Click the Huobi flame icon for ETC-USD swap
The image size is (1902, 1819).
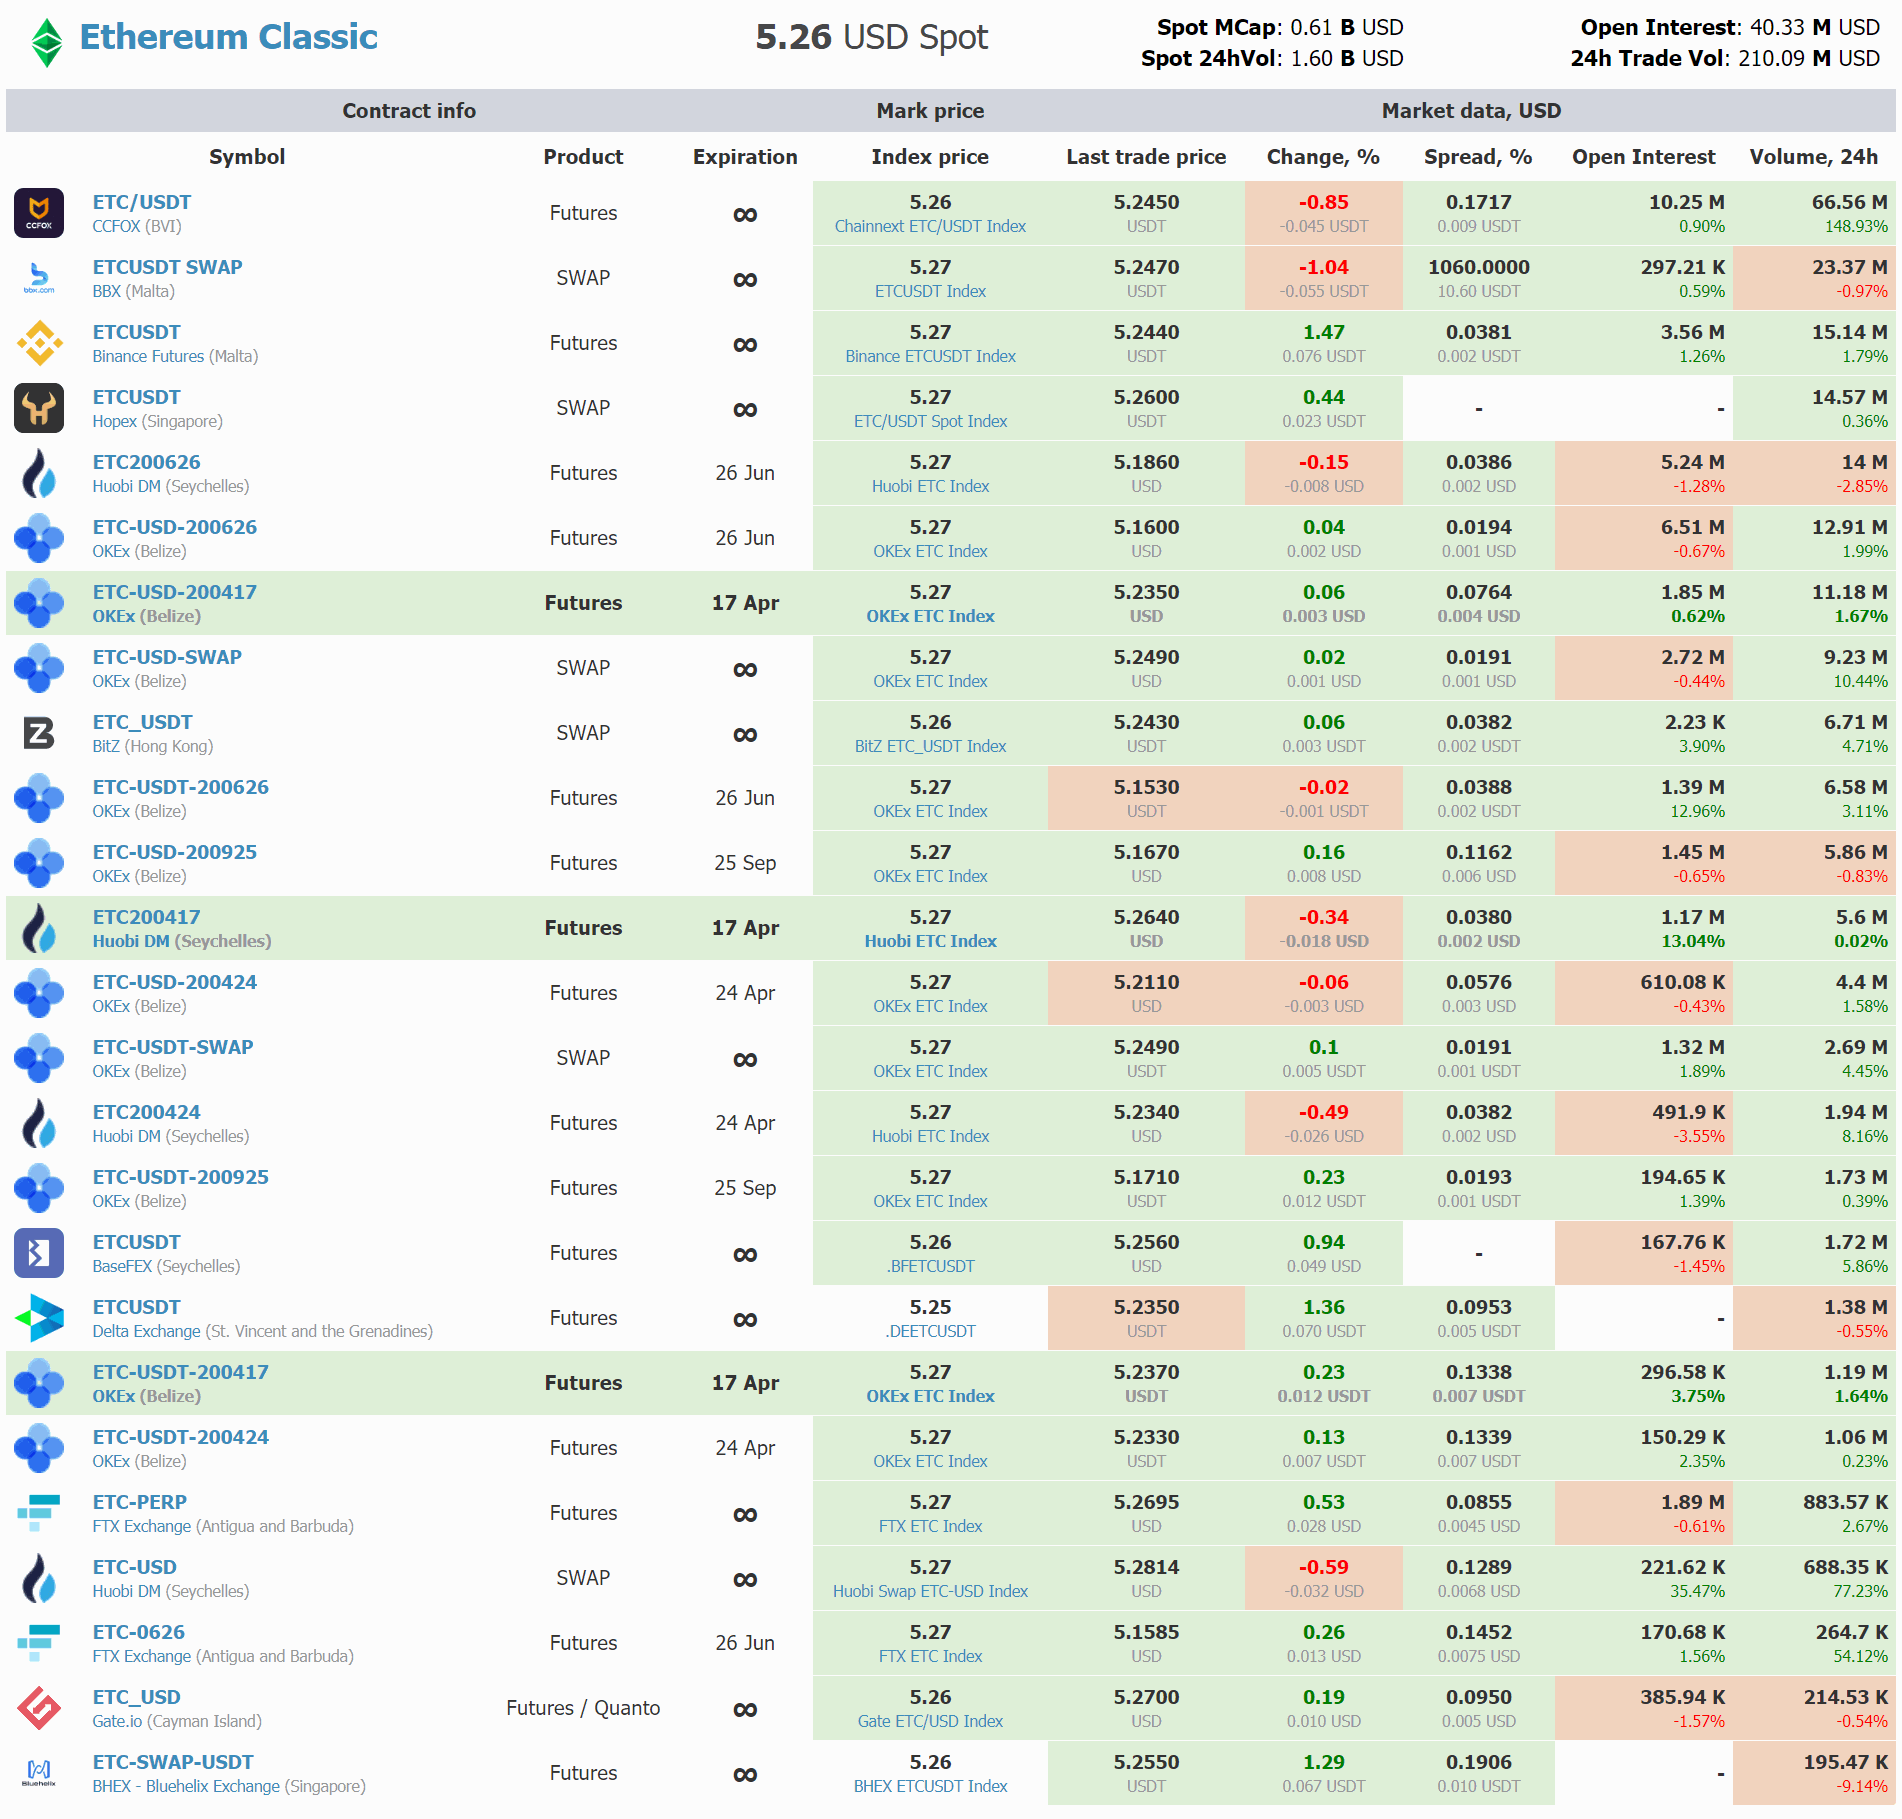[39, 1578]
